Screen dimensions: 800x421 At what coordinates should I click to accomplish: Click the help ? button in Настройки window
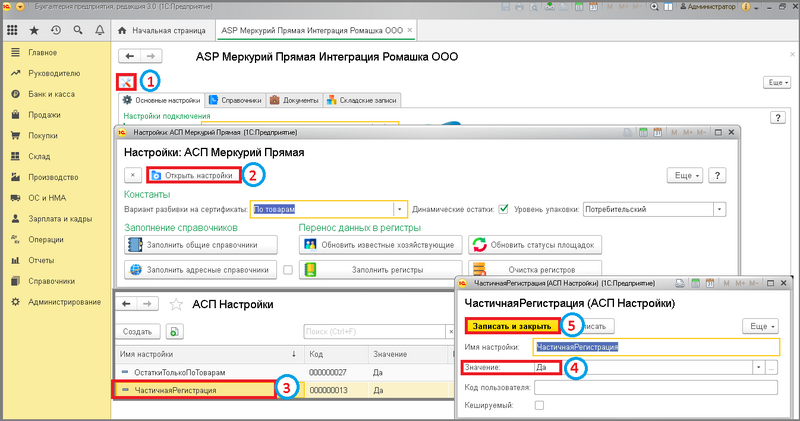717,175
